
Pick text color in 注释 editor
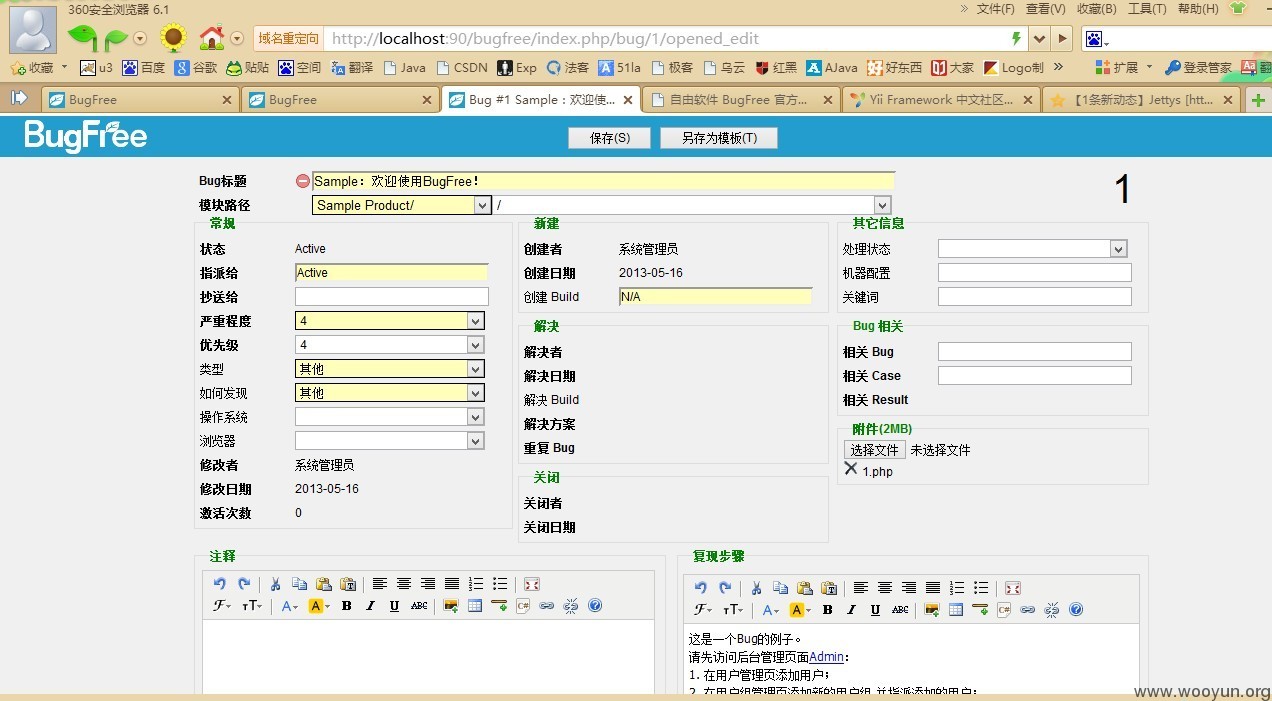(x=289, y=606)
